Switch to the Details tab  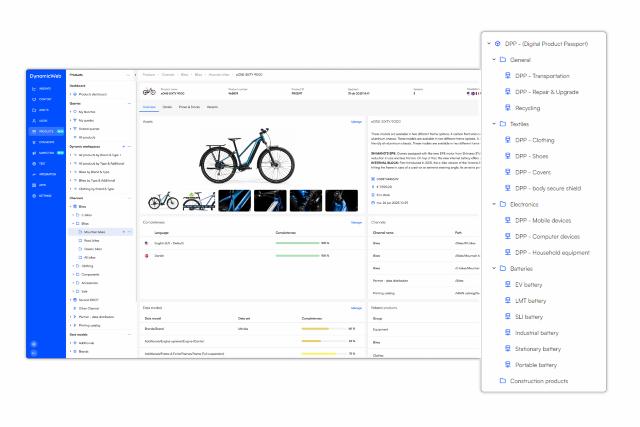click(x=167, y=106)
